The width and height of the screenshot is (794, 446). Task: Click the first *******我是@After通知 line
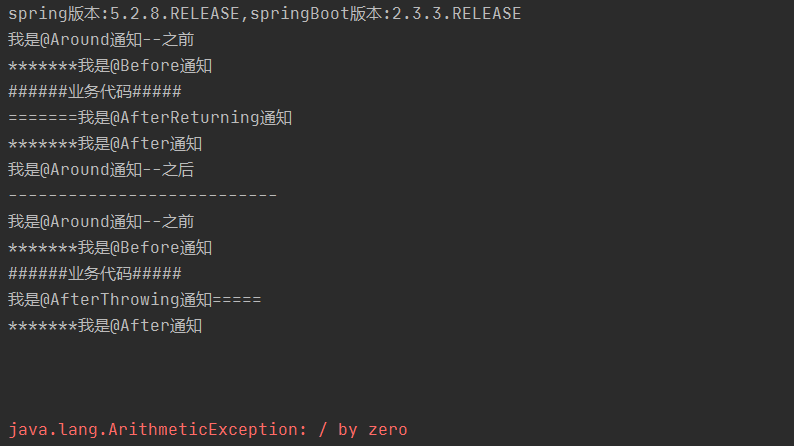tap(105, 144)
